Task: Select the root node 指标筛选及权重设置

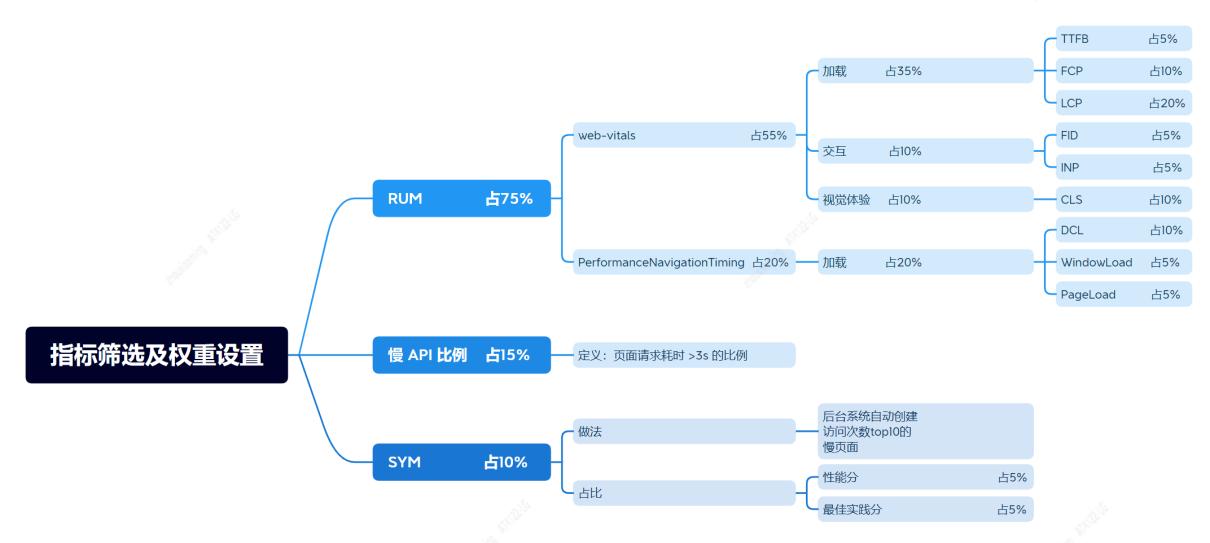Action: [157, 355]
